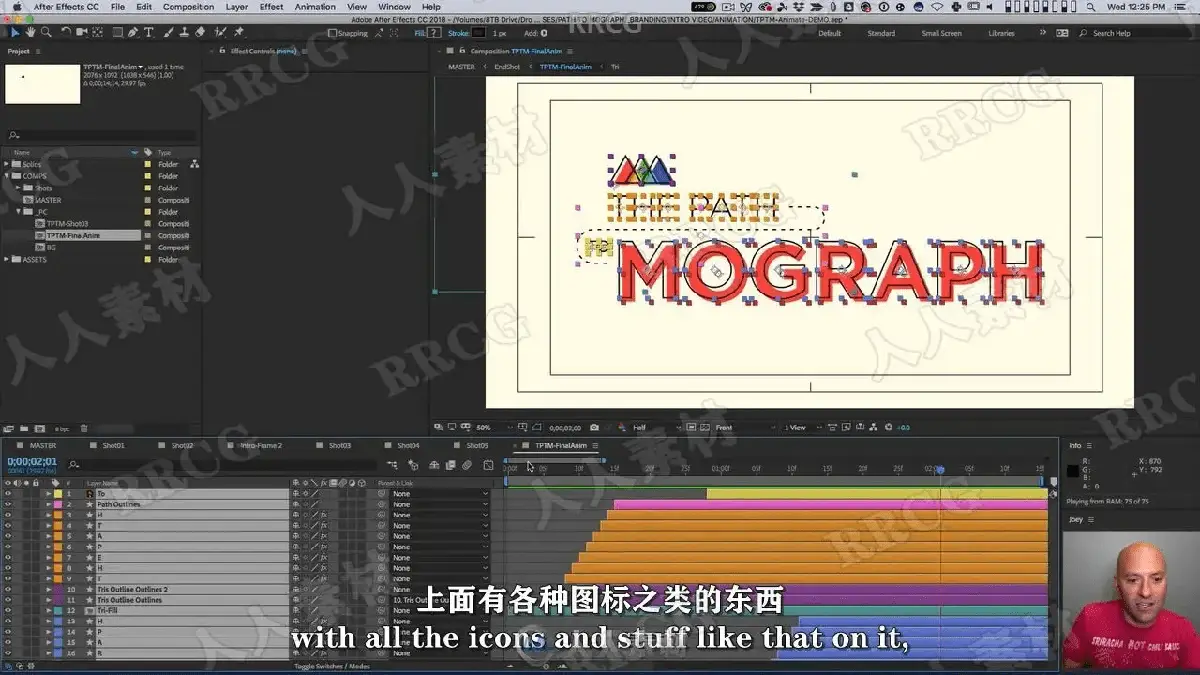This screenshot has width=1200, height=675.
Task: Select the Rotation tool
Action: [65, 32]
